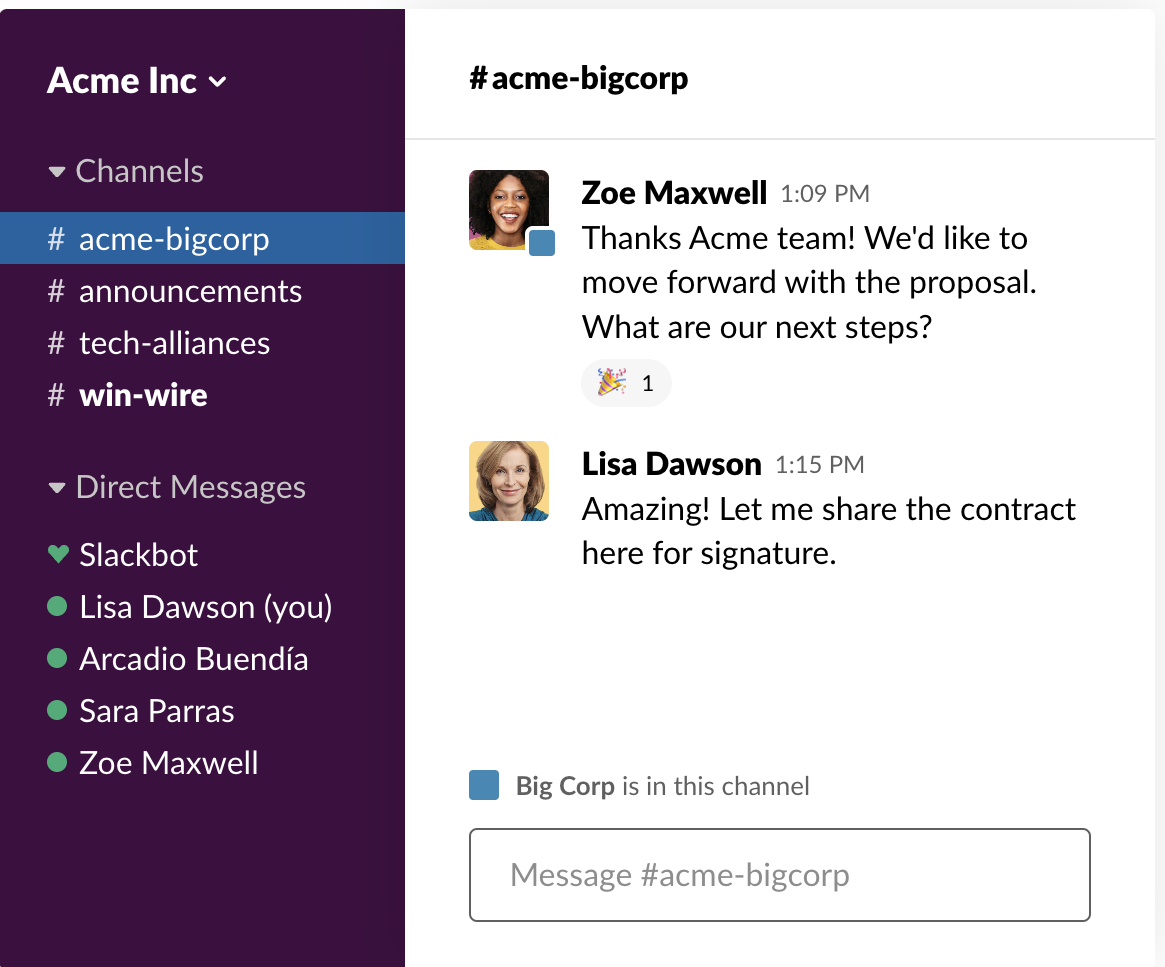Click the blue Big Corp square icon
This screenshot has width=1165, height=967.
pyautogui.click(x=484, y=785)
